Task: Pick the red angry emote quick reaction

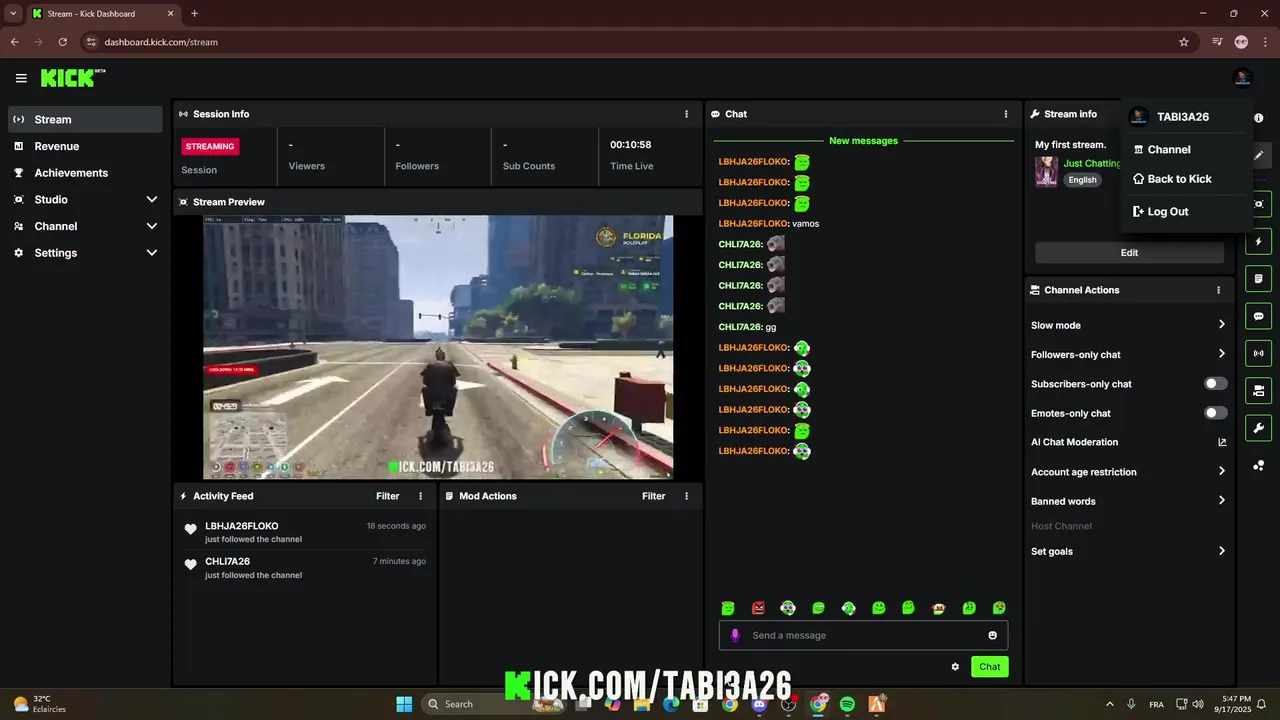Action: click(758, 608)
